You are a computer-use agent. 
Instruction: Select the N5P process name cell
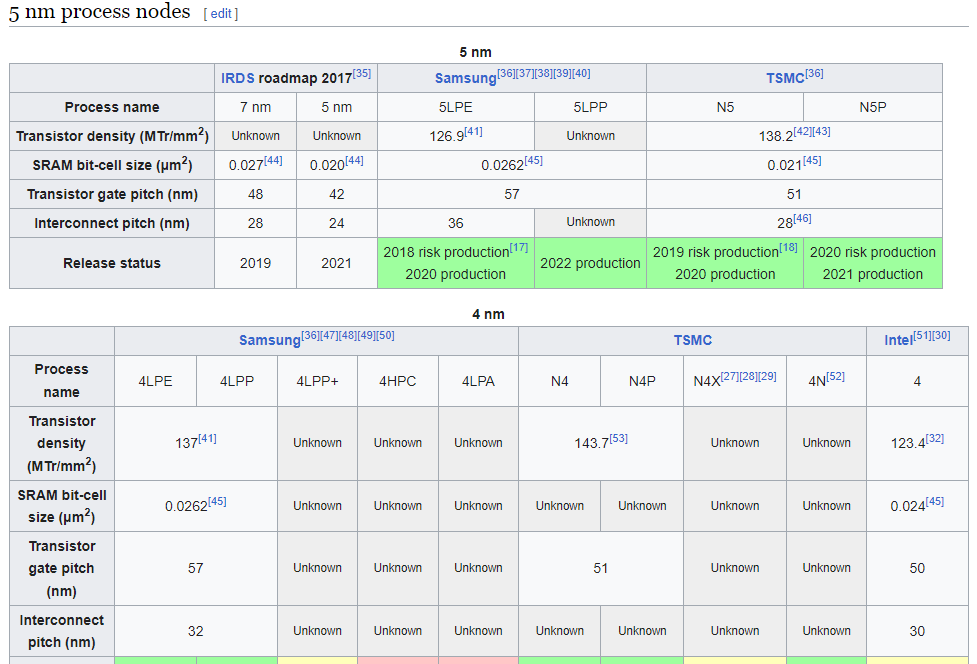872,107
